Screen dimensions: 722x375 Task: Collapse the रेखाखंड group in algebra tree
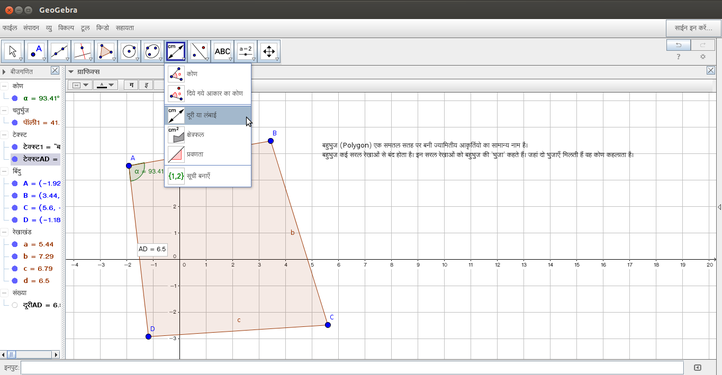click(4, 232)
